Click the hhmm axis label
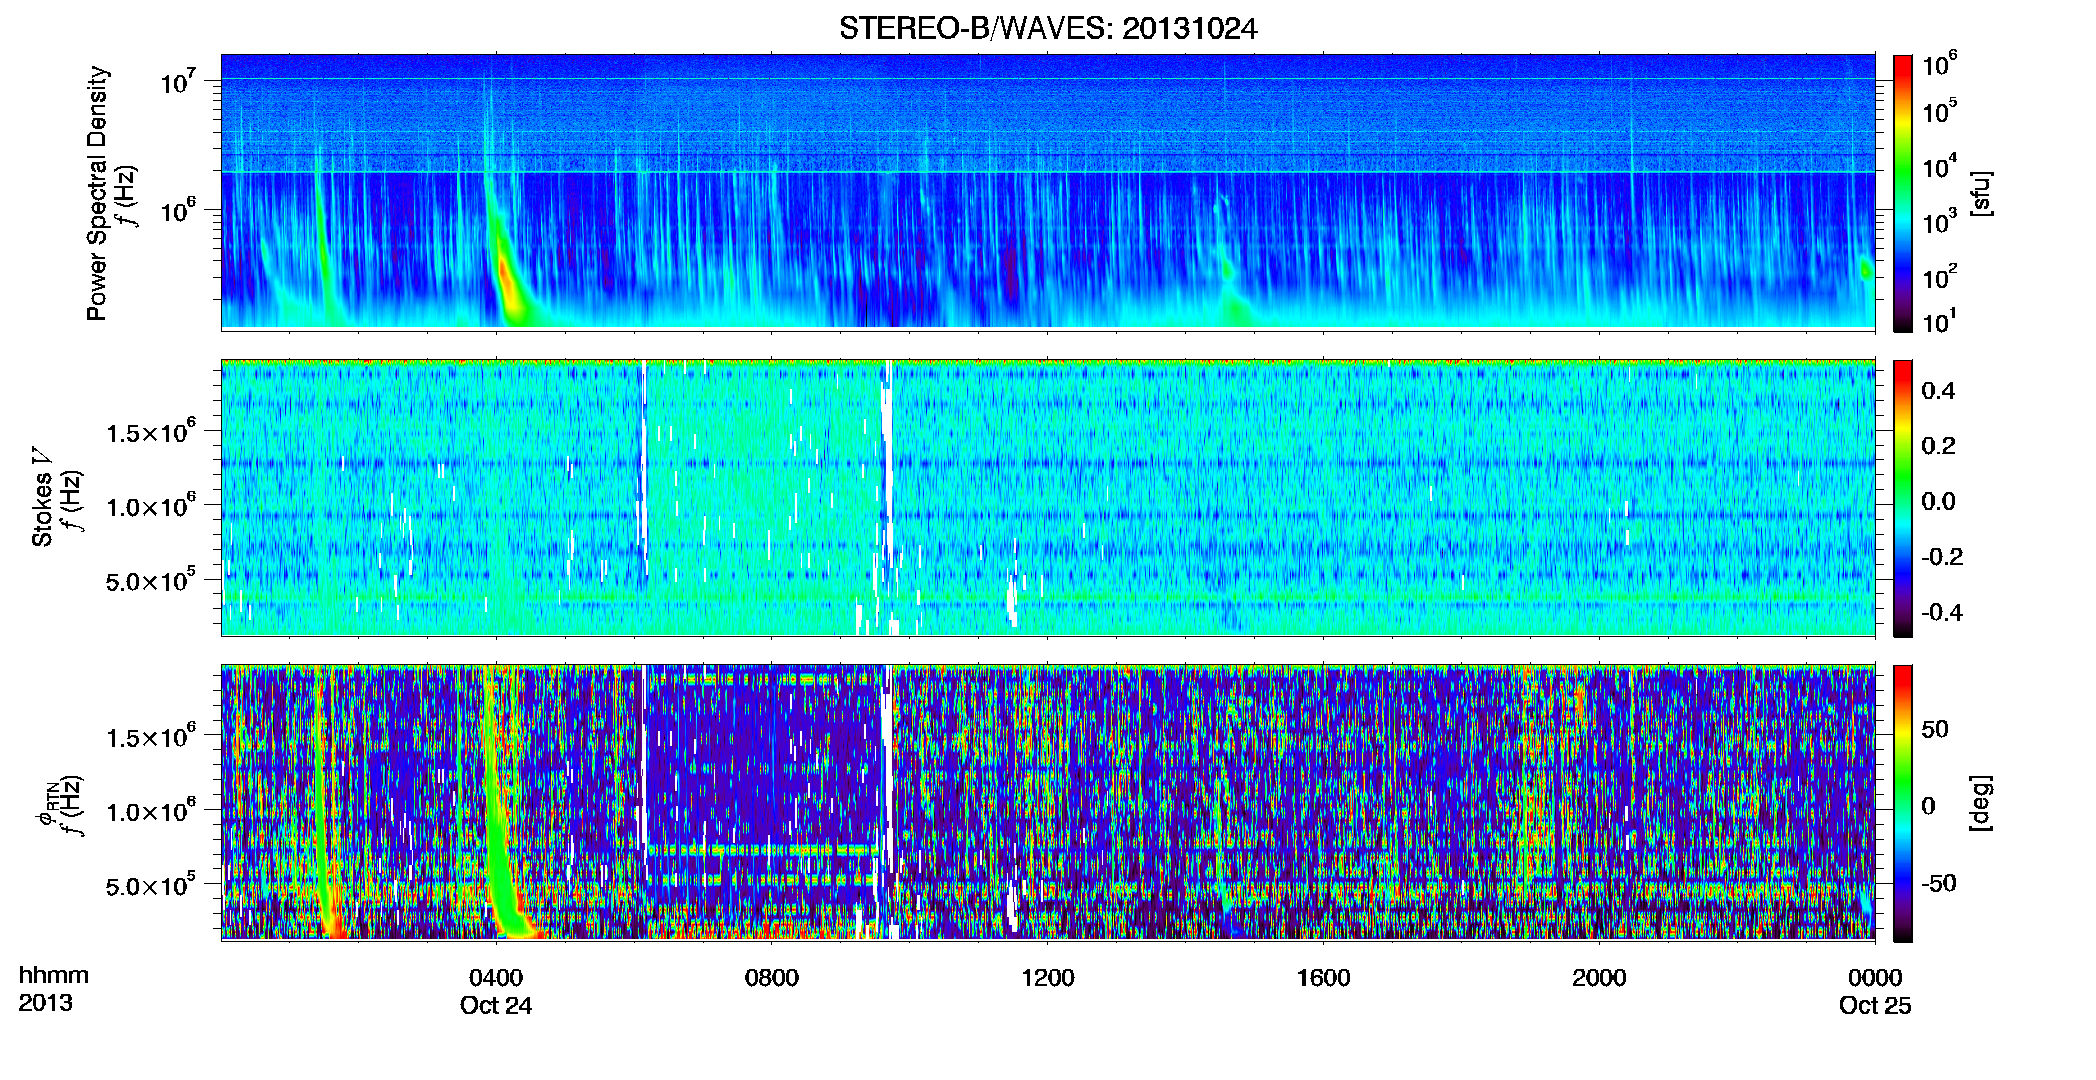This screenshot has height=1080, width=2096. click(x=53, y=975)
